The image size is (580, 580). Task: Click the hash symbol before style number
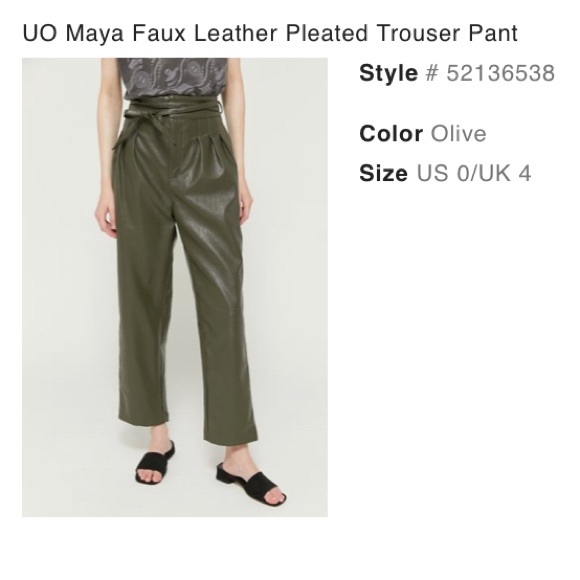click(431, 73)
